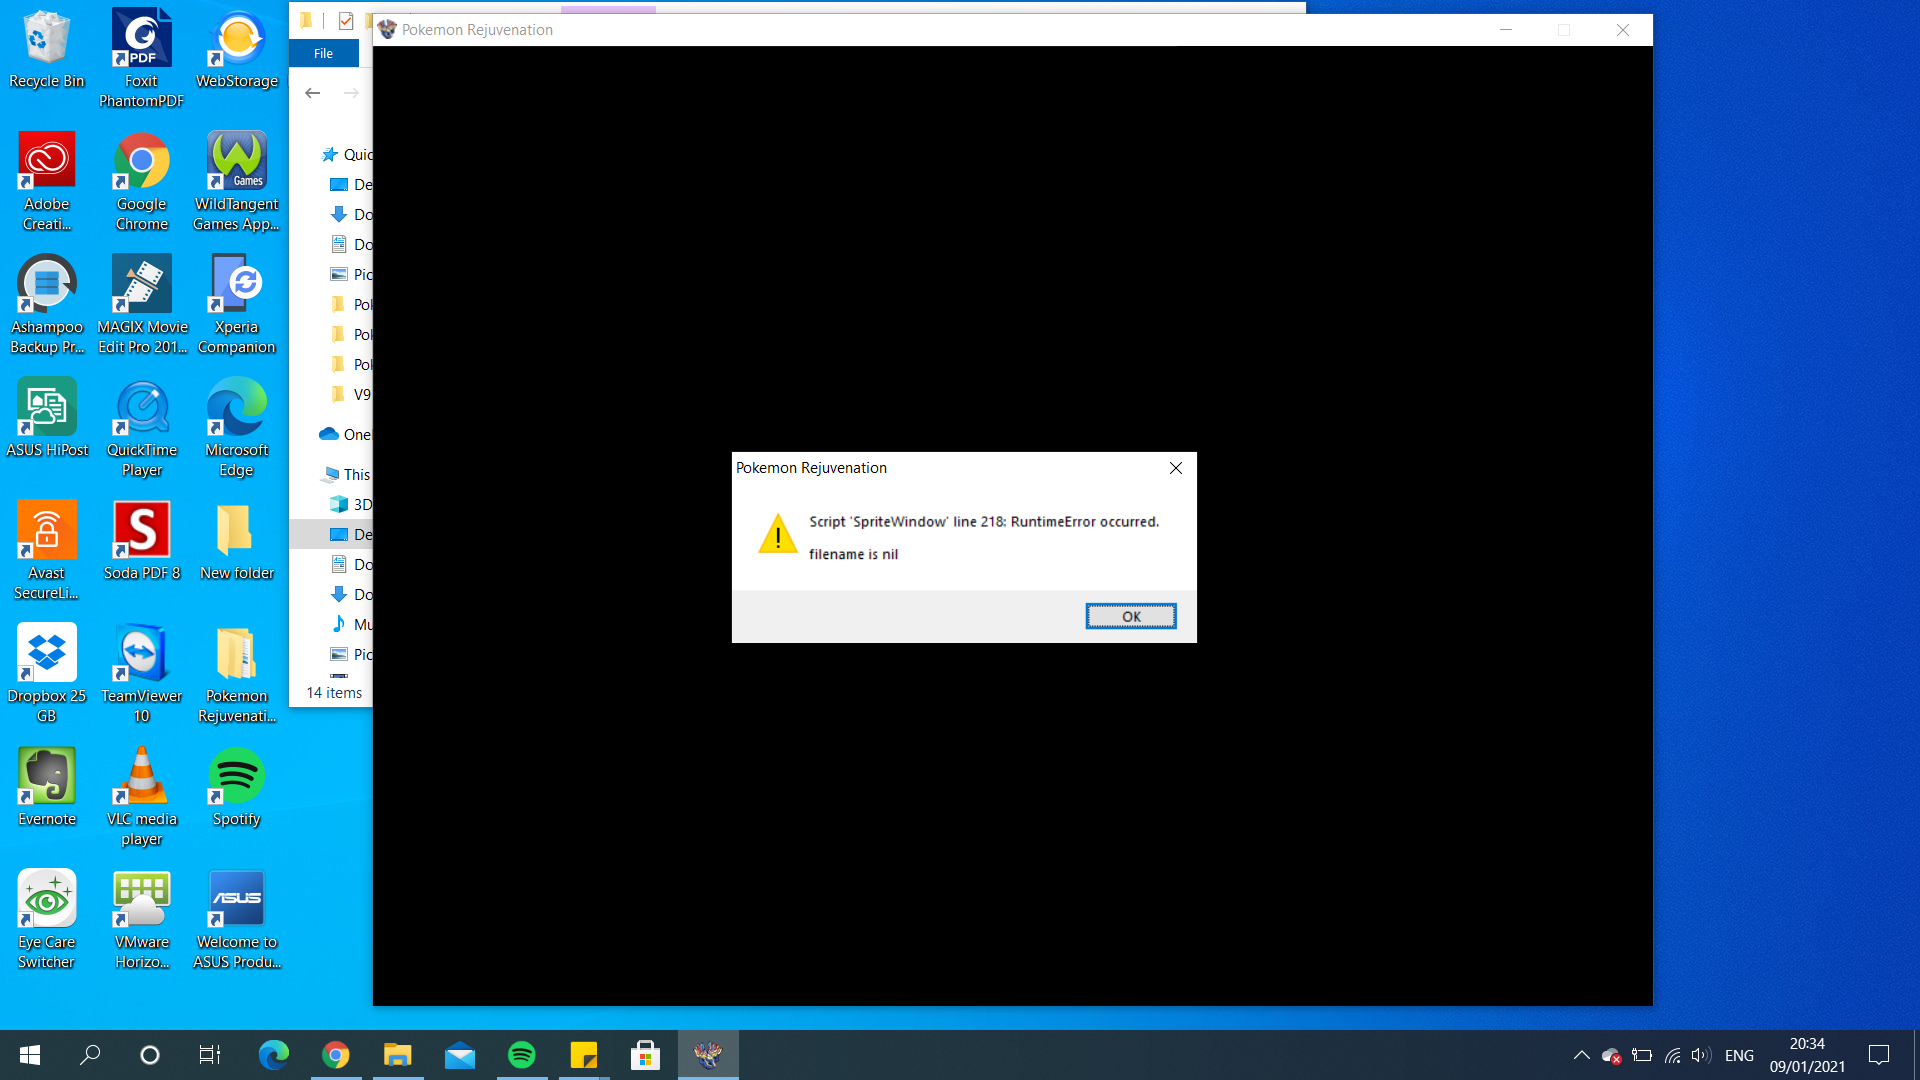Select V9 folder in Explorer sidebar

pyautogui.click(x=350, y=395)
